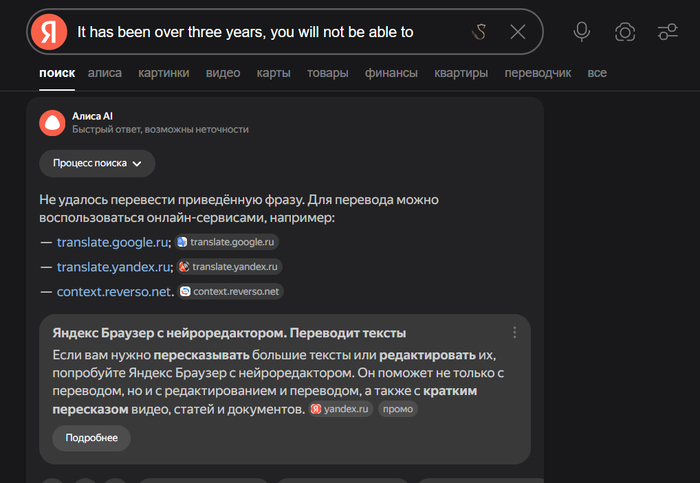
Task: Go to the алиса tab
Action: pos(105,74)
